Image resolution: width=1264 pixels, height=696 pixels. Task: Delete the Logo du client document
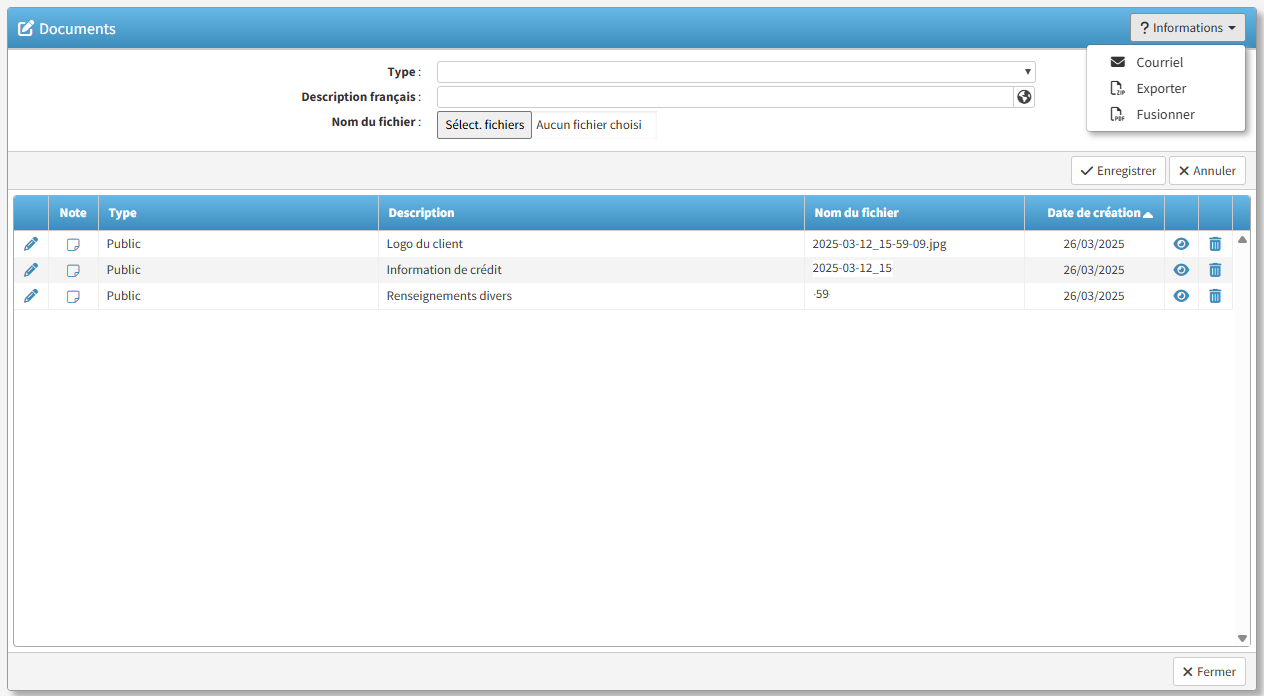[x=1215, y=244]
